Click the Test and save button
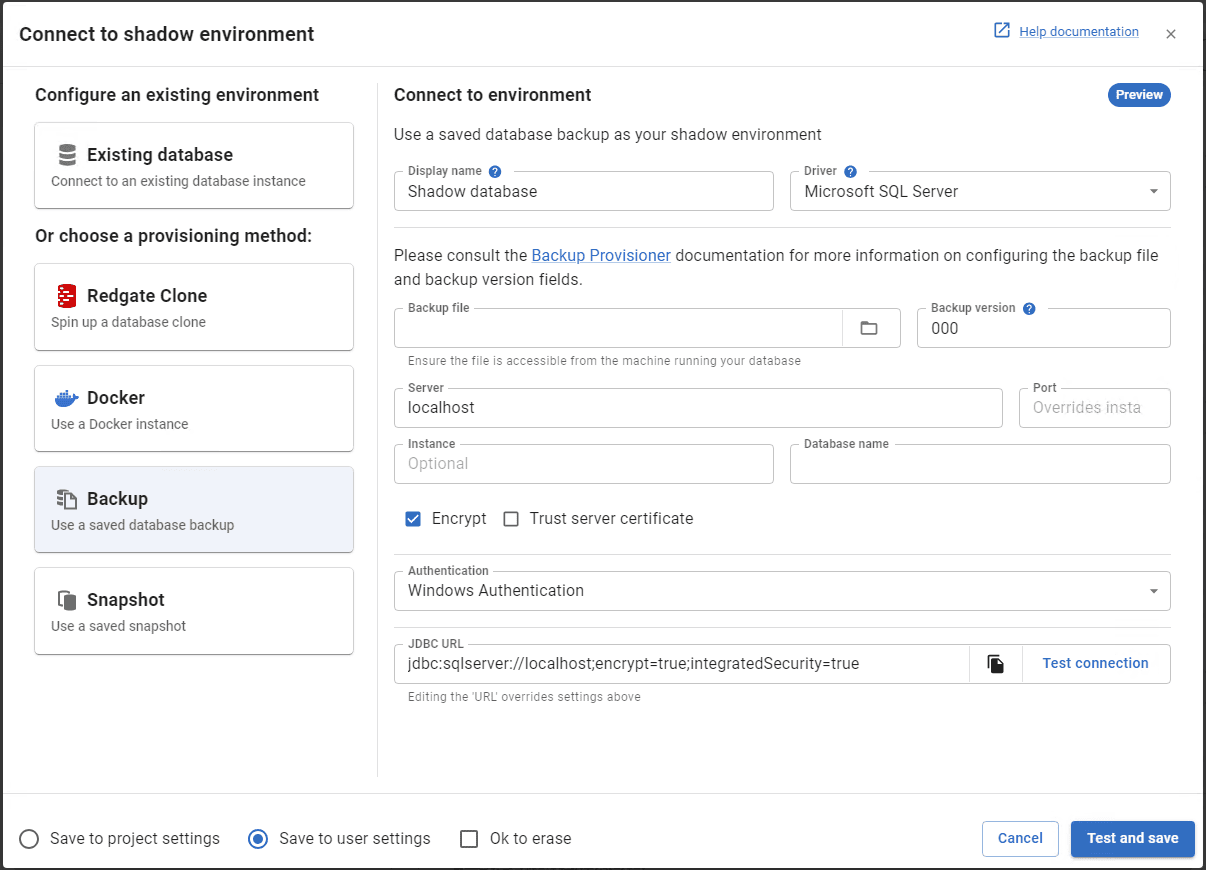 coord(1132,839)
